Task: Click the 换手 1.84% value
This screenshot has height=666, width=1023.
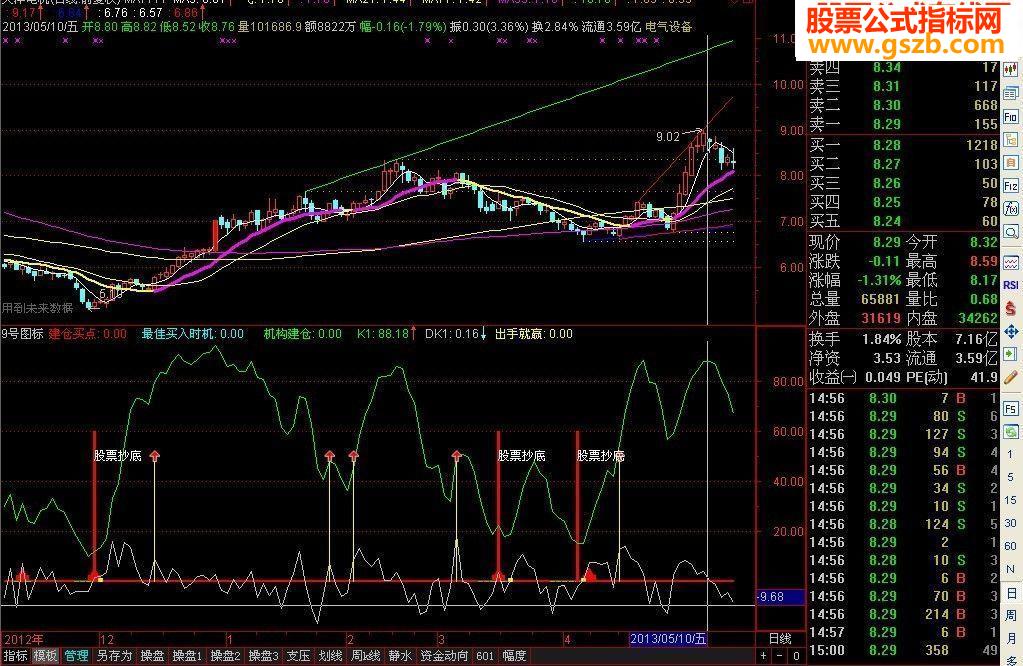Action: pos(882,339)
